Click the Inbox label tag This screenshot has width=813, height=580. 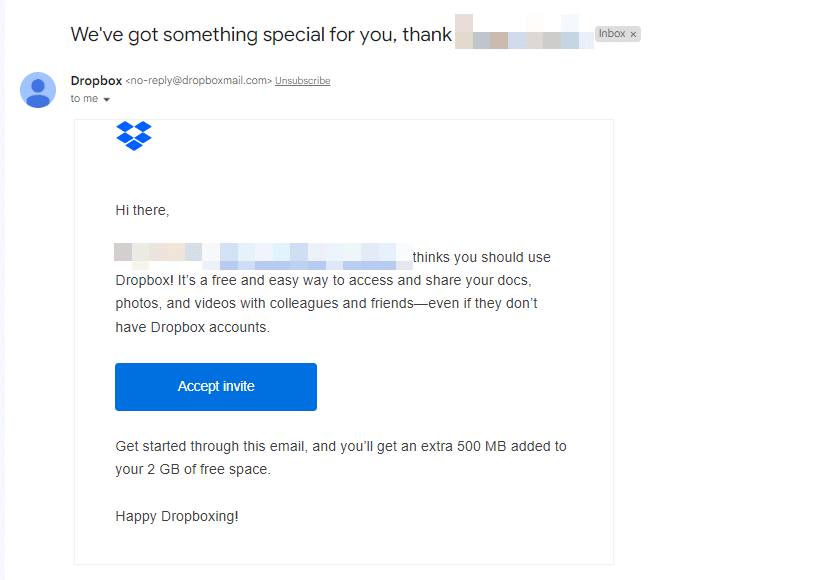click(x=611, y=34)
